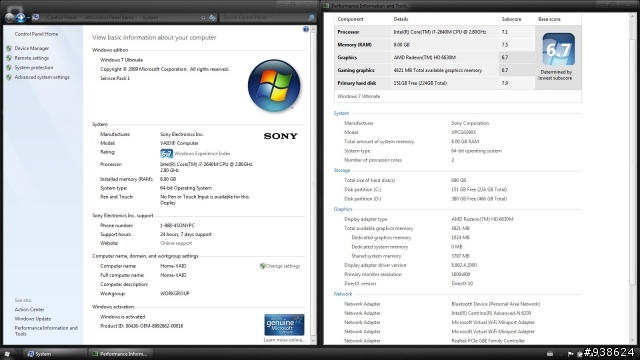Screen dimensions: 640x360
Task: Open Windows Update under See also
Action: [33, 319]
